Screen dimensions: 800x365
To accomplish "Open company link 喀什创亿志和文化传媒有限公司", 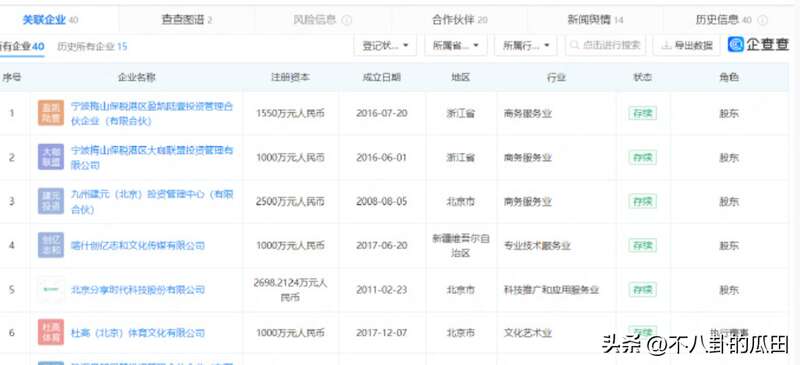I will (138, 246).
